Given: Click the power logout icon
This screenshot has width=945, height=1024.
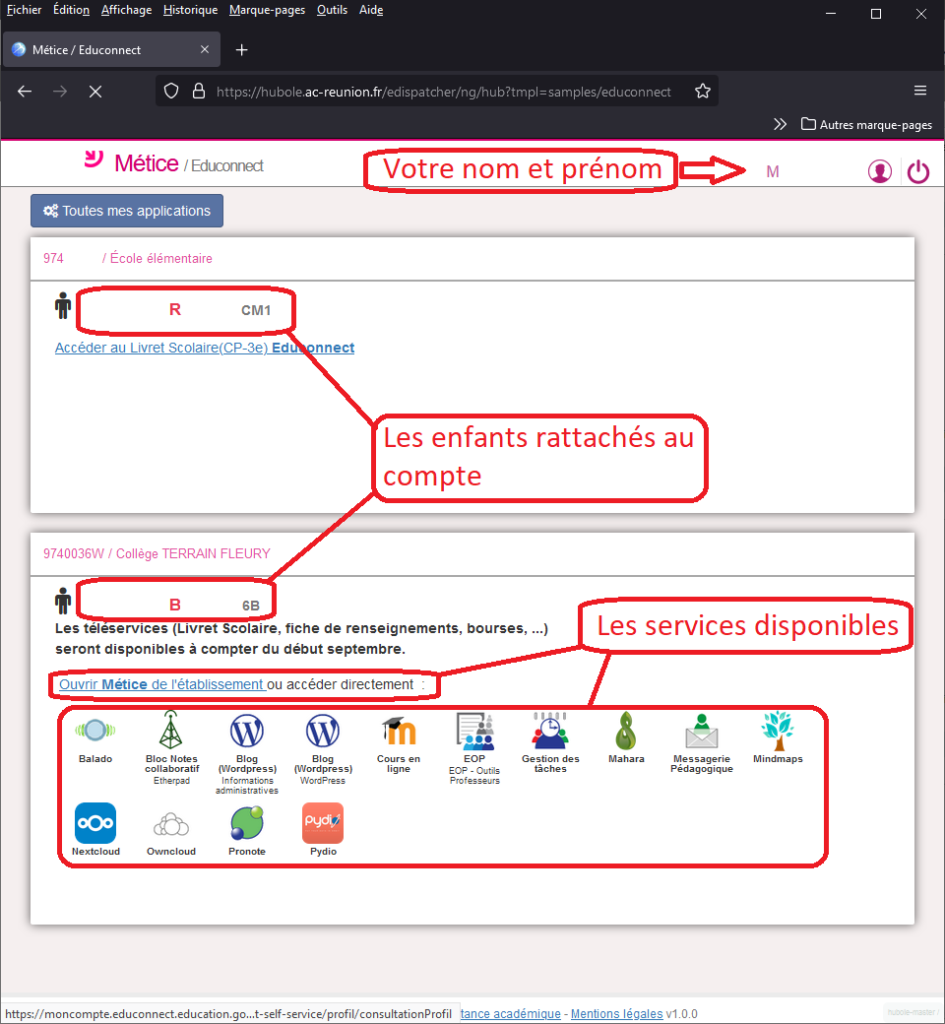Looking at the screenshot, I should point(918,171).
